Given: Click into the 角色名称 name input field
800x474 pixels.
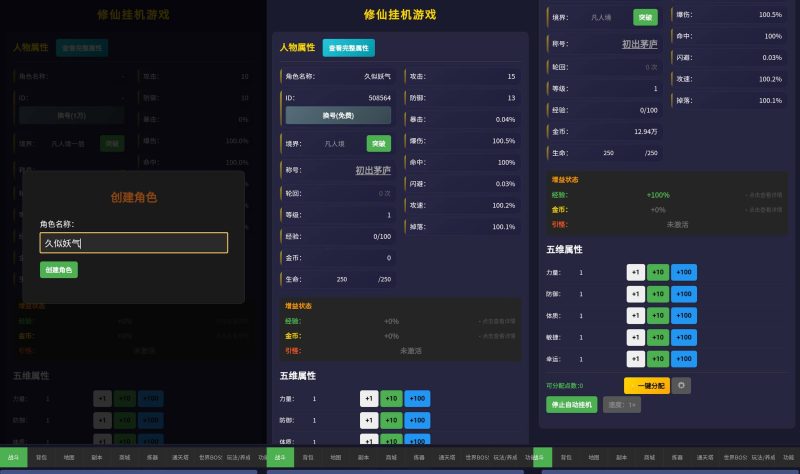Looking at the screenshot, I should (134, 243).
